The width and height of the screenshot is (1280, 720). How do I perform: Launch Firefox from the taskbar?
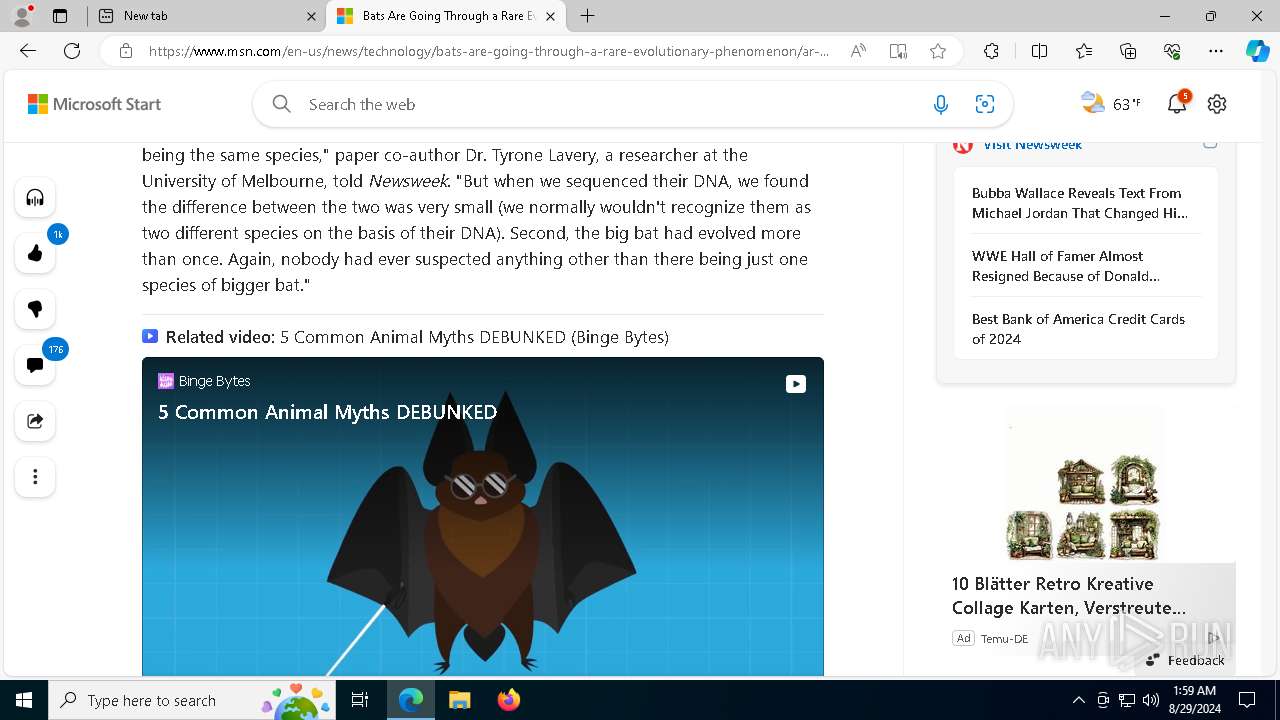[x=509, y=700]
